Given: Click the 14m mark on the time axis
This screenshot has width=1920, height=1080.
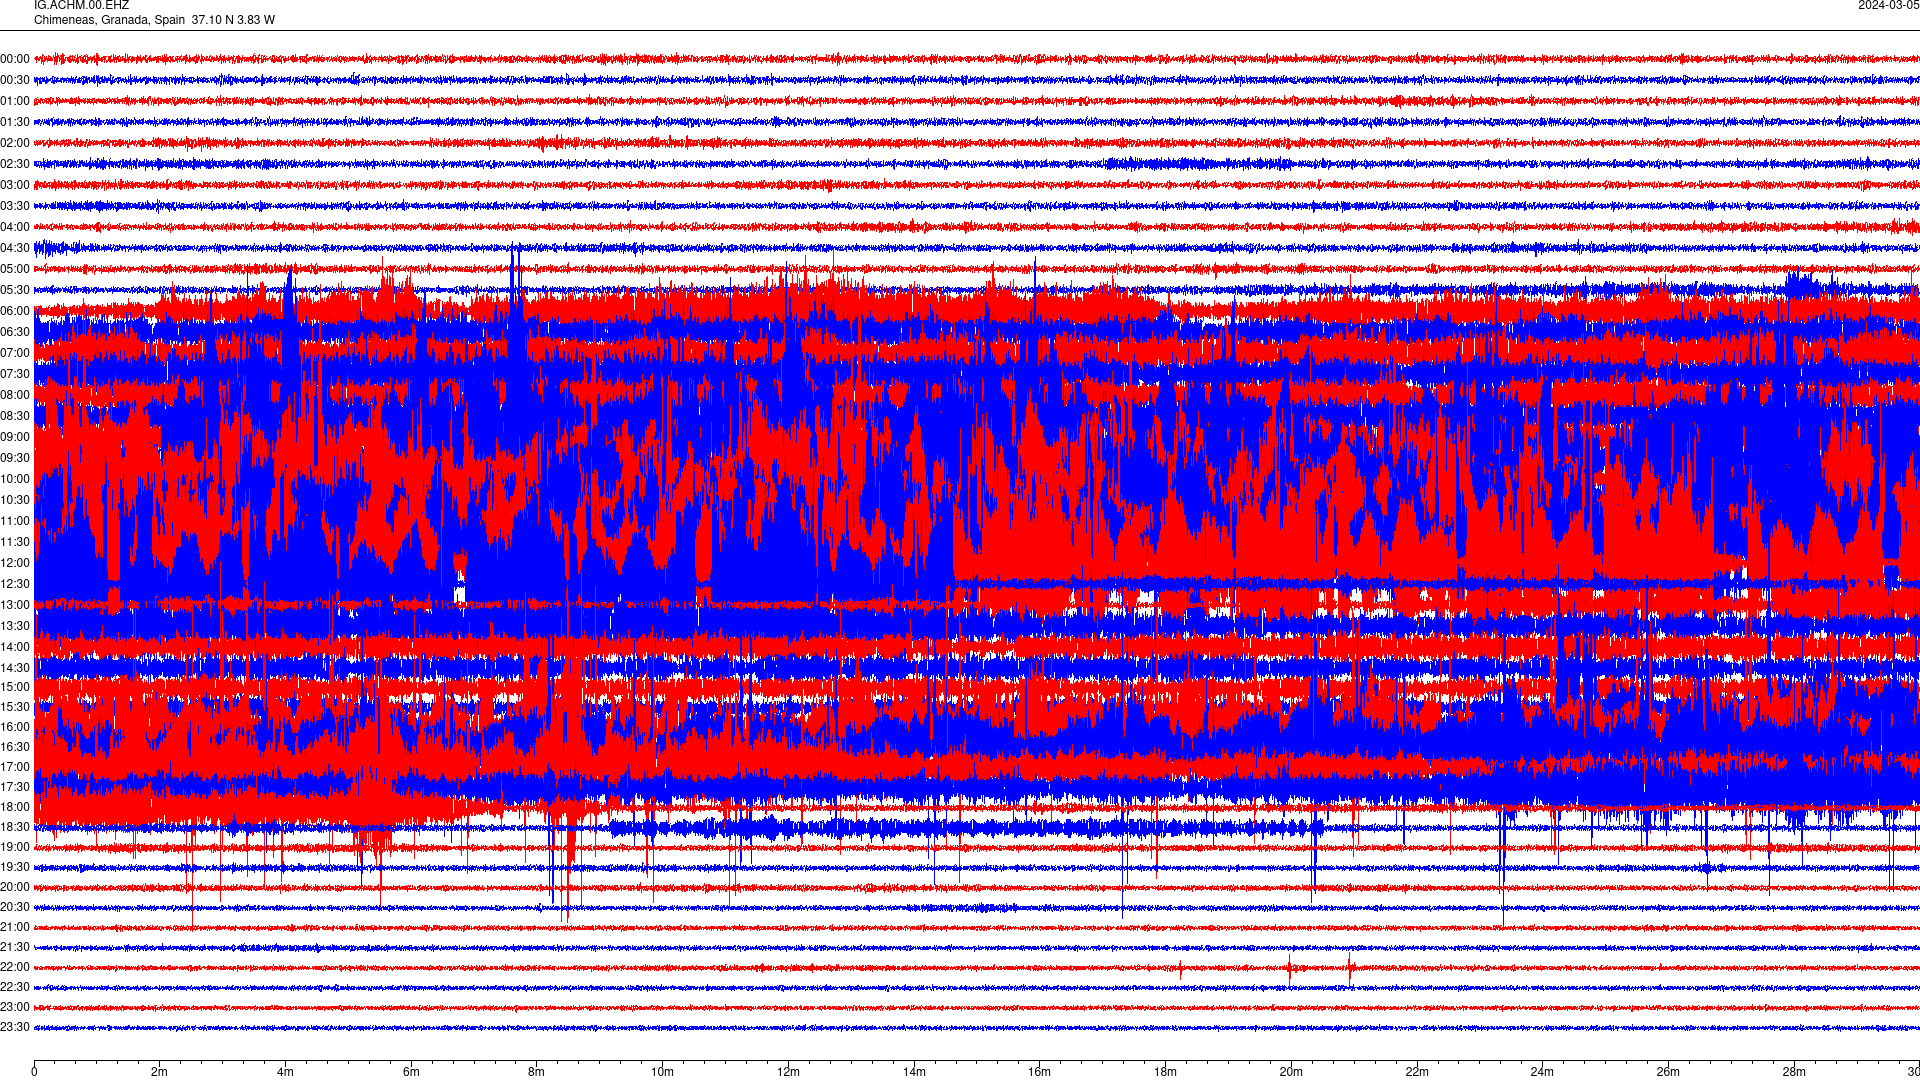Looking at the screenshot, I should point(914,1072).
